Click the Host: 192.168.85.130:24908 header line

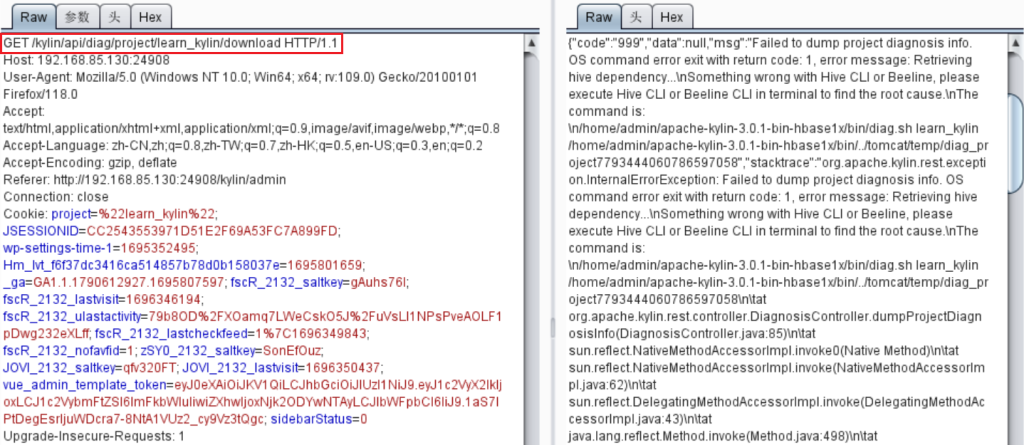point(87,60)
